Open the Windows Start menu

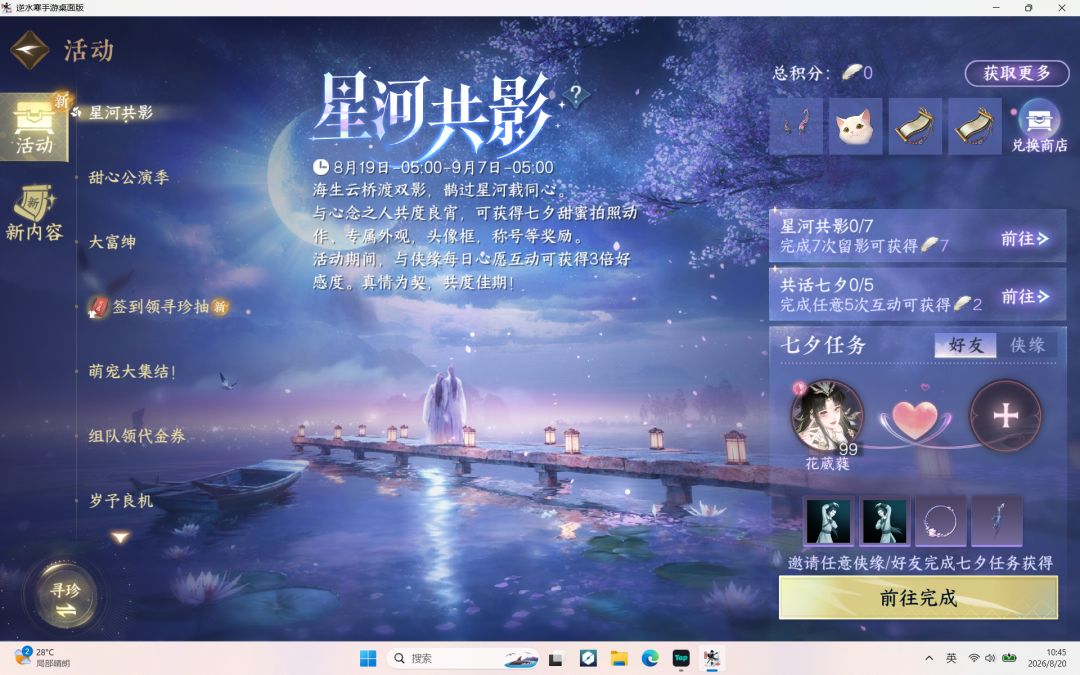pyautogui.click(x=368, y=658)
